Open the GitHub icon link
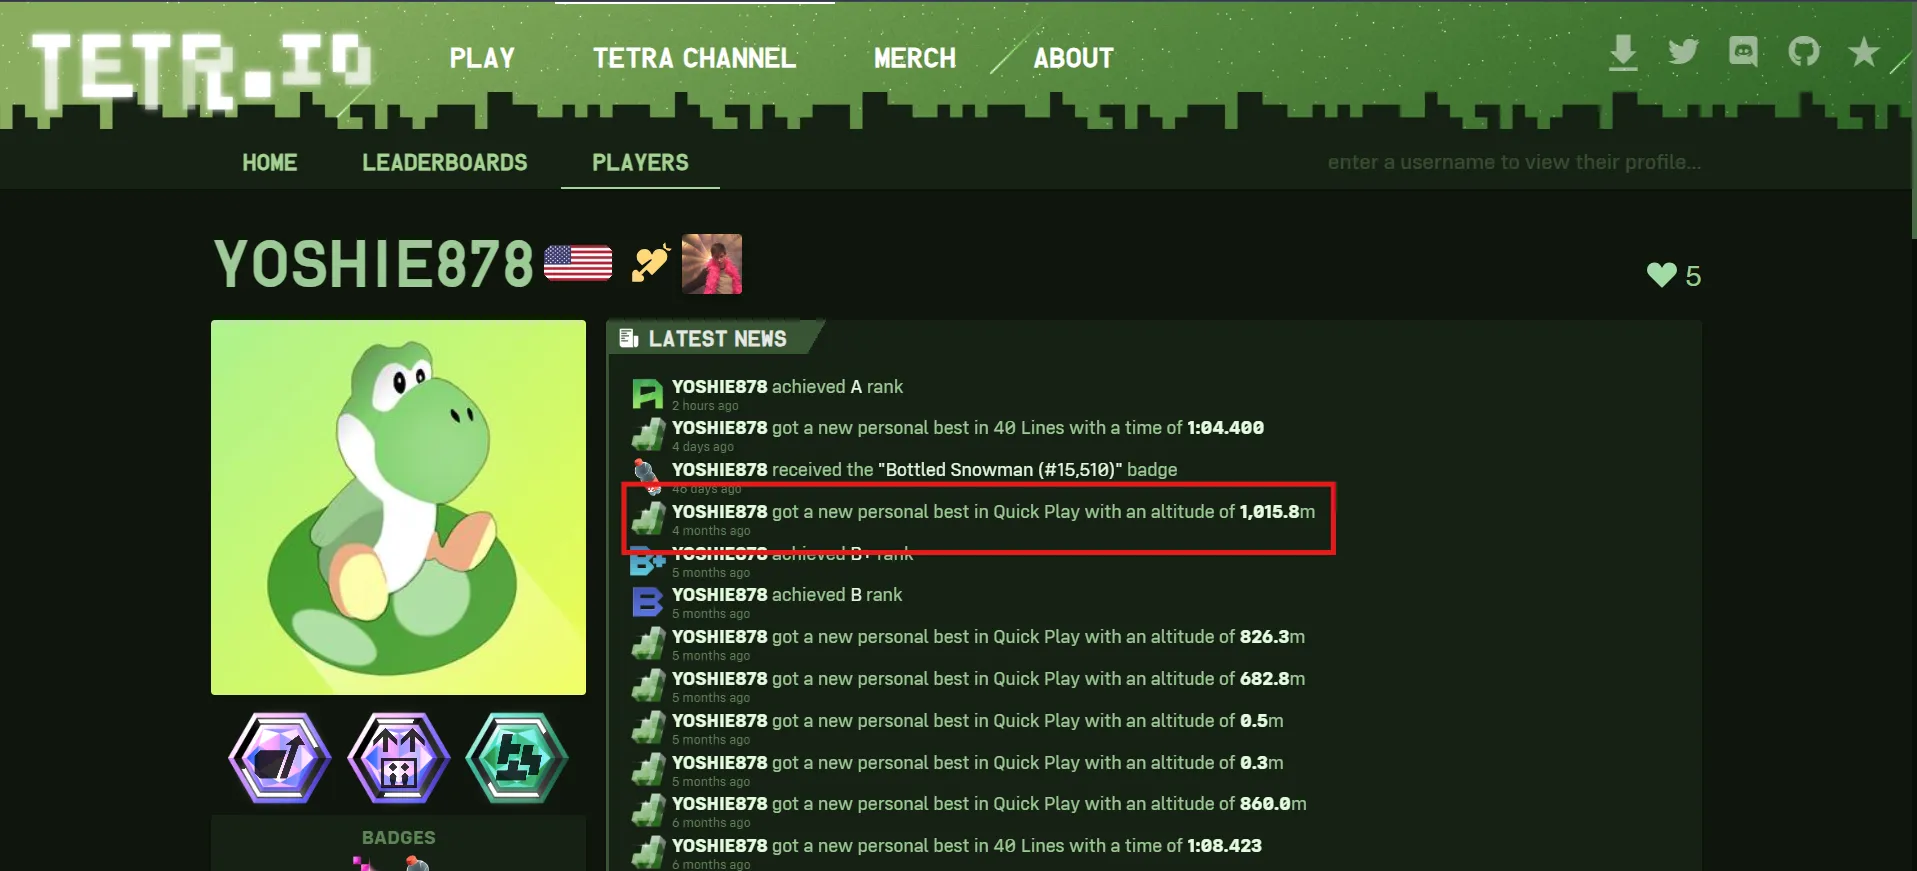This screenshot has width=1917, height=871. [1804, 51]
